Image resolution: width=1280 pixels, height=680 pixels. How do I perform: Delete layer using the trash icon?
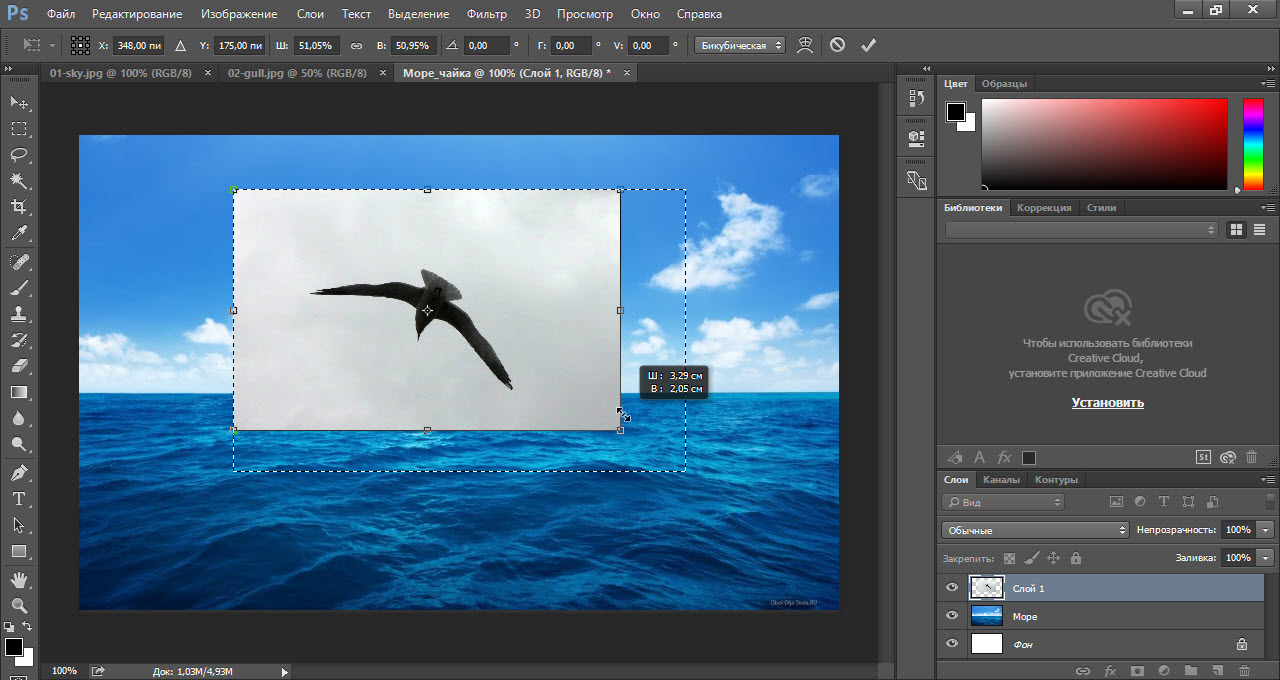click(x=1244, y=671)
